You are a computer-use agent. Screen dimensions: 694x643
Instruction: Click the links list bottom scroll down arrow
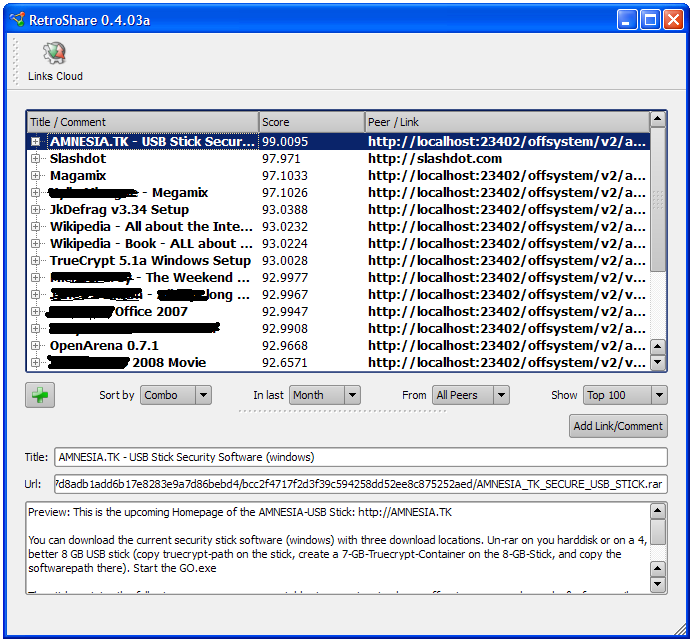click(658, 362)
